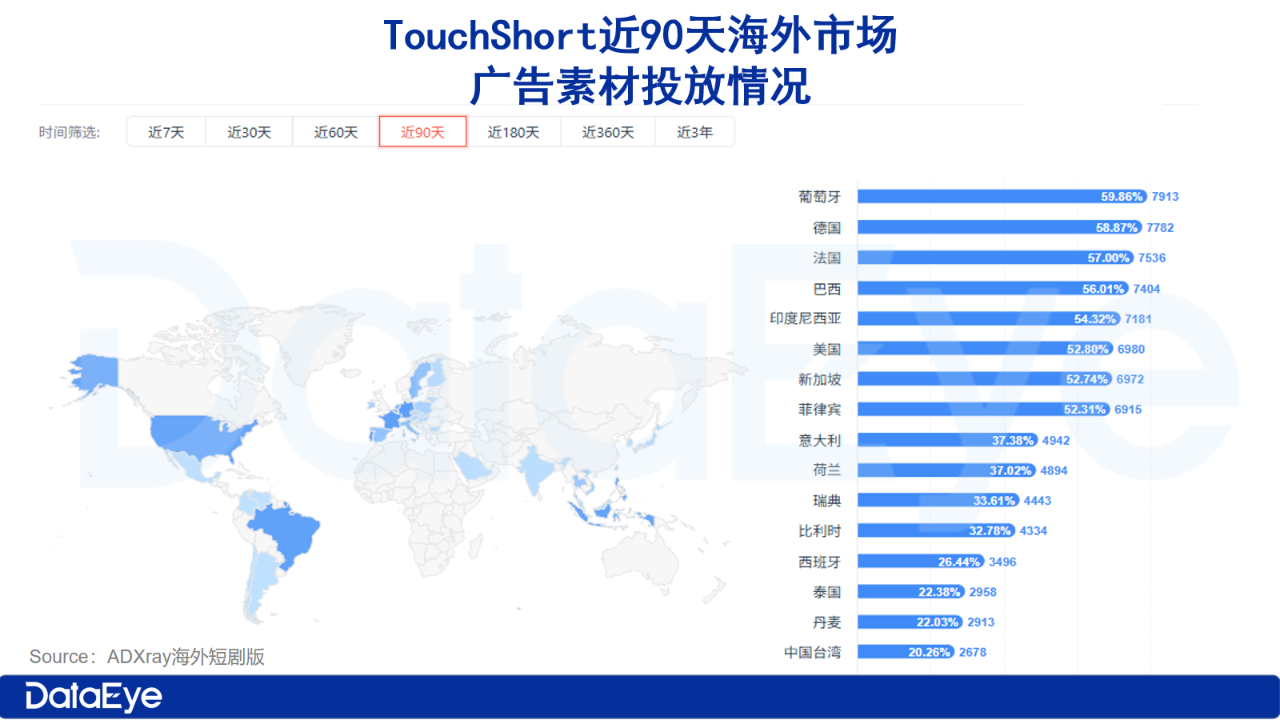
Task: Select the 意大利 37.38% bar
Action: (x=948, y=440)
